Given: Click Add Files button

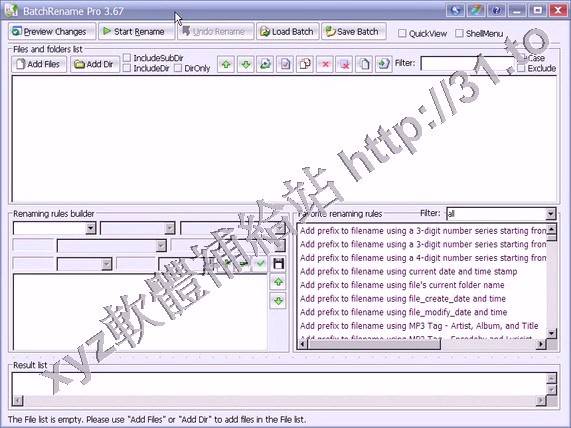Looking at the screenshot, I should click(x=39, y=64).
